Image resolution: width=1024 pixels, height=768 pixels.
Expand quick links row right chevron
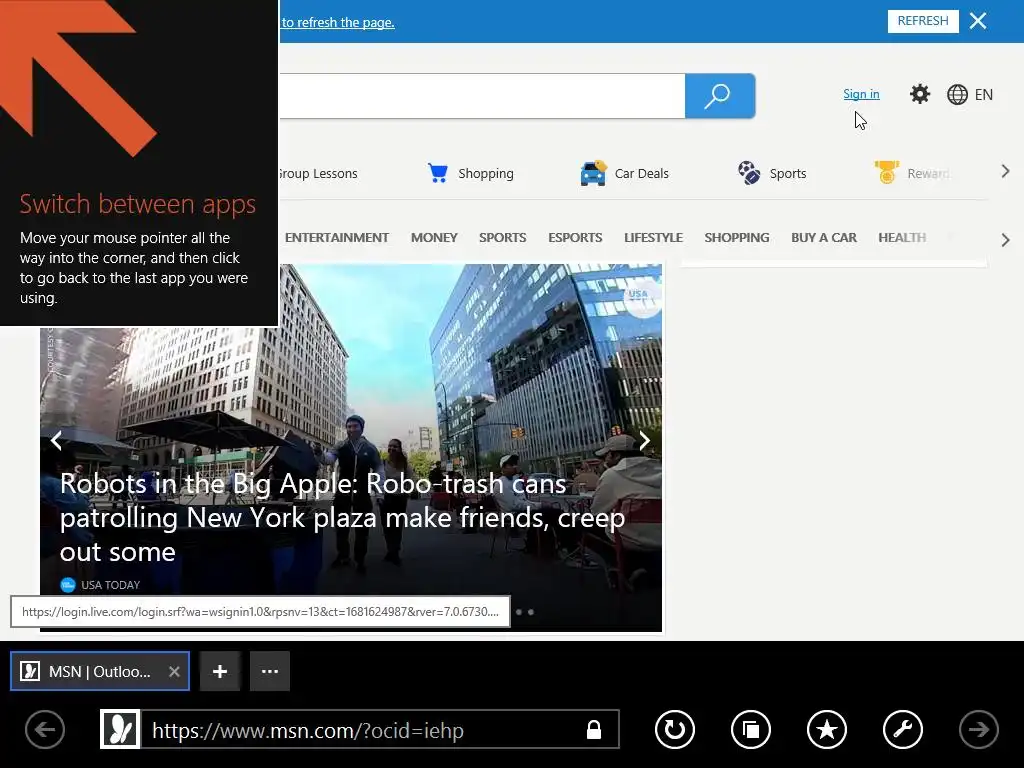pyautogui.click(x=1006, y=172)
